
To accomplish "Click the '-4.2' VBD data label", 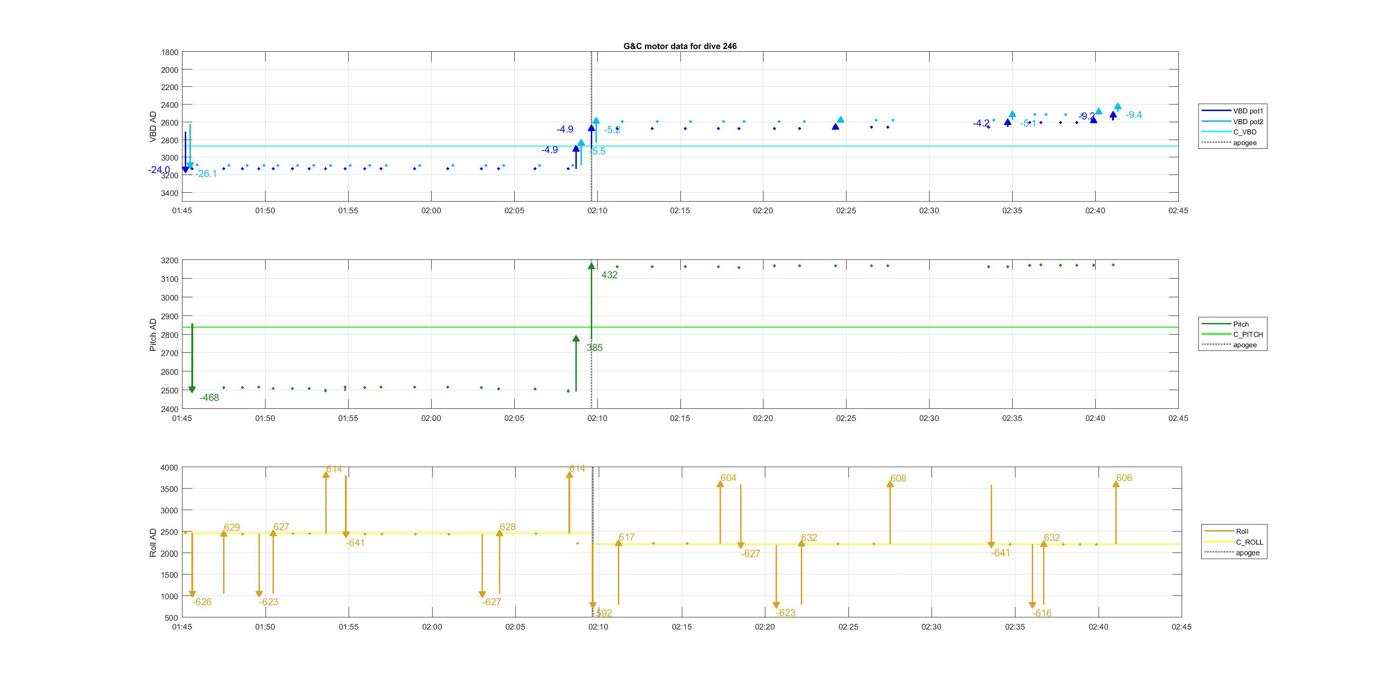I will 981,124.
